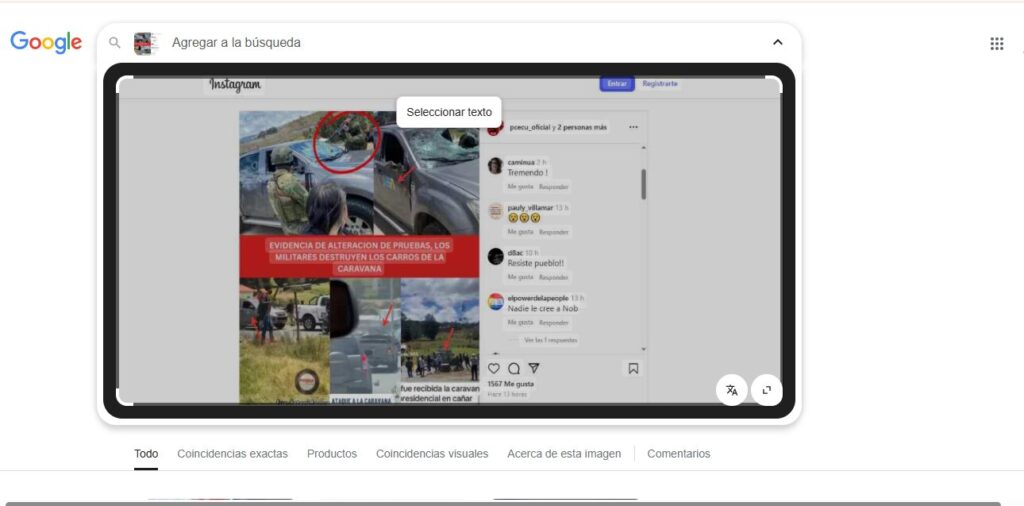This screenshot has width=1024, height=506.
Task: Switch to Coincidencias exactas tab
Action: coord(232,454)
